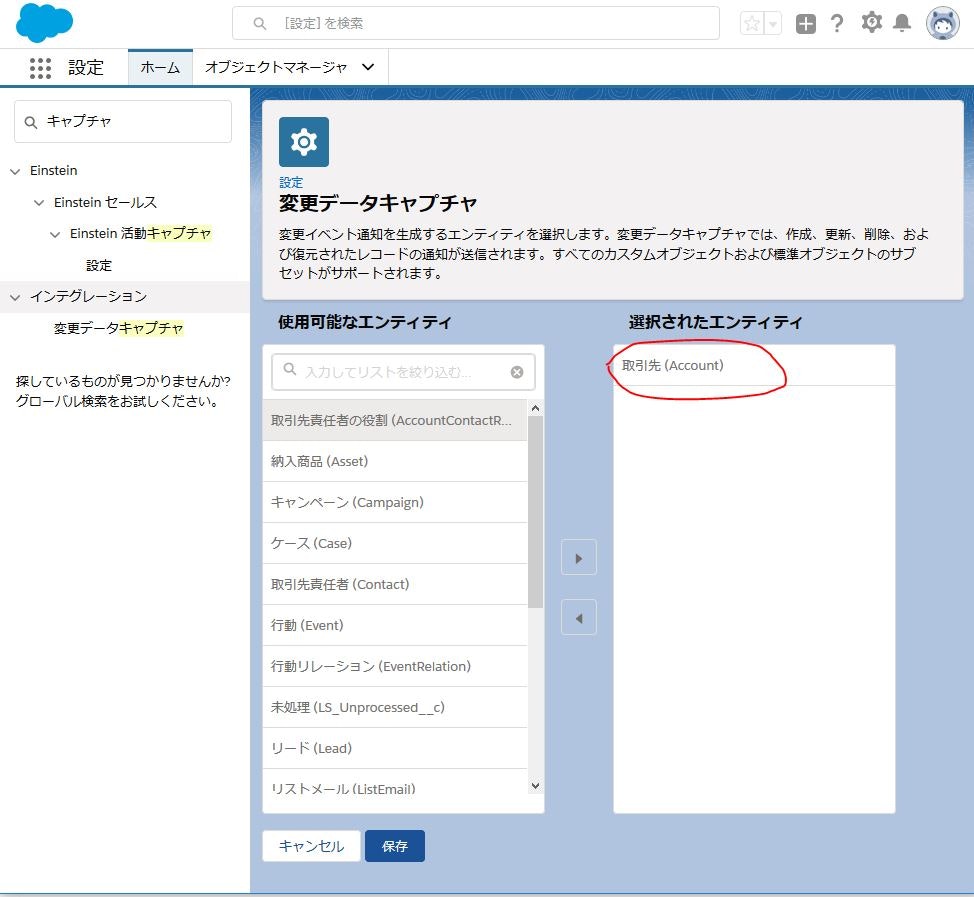Open help with the question mark icon
Viewport: 974px width, 897px height.
pyautogui.click(x=837, y=22)
